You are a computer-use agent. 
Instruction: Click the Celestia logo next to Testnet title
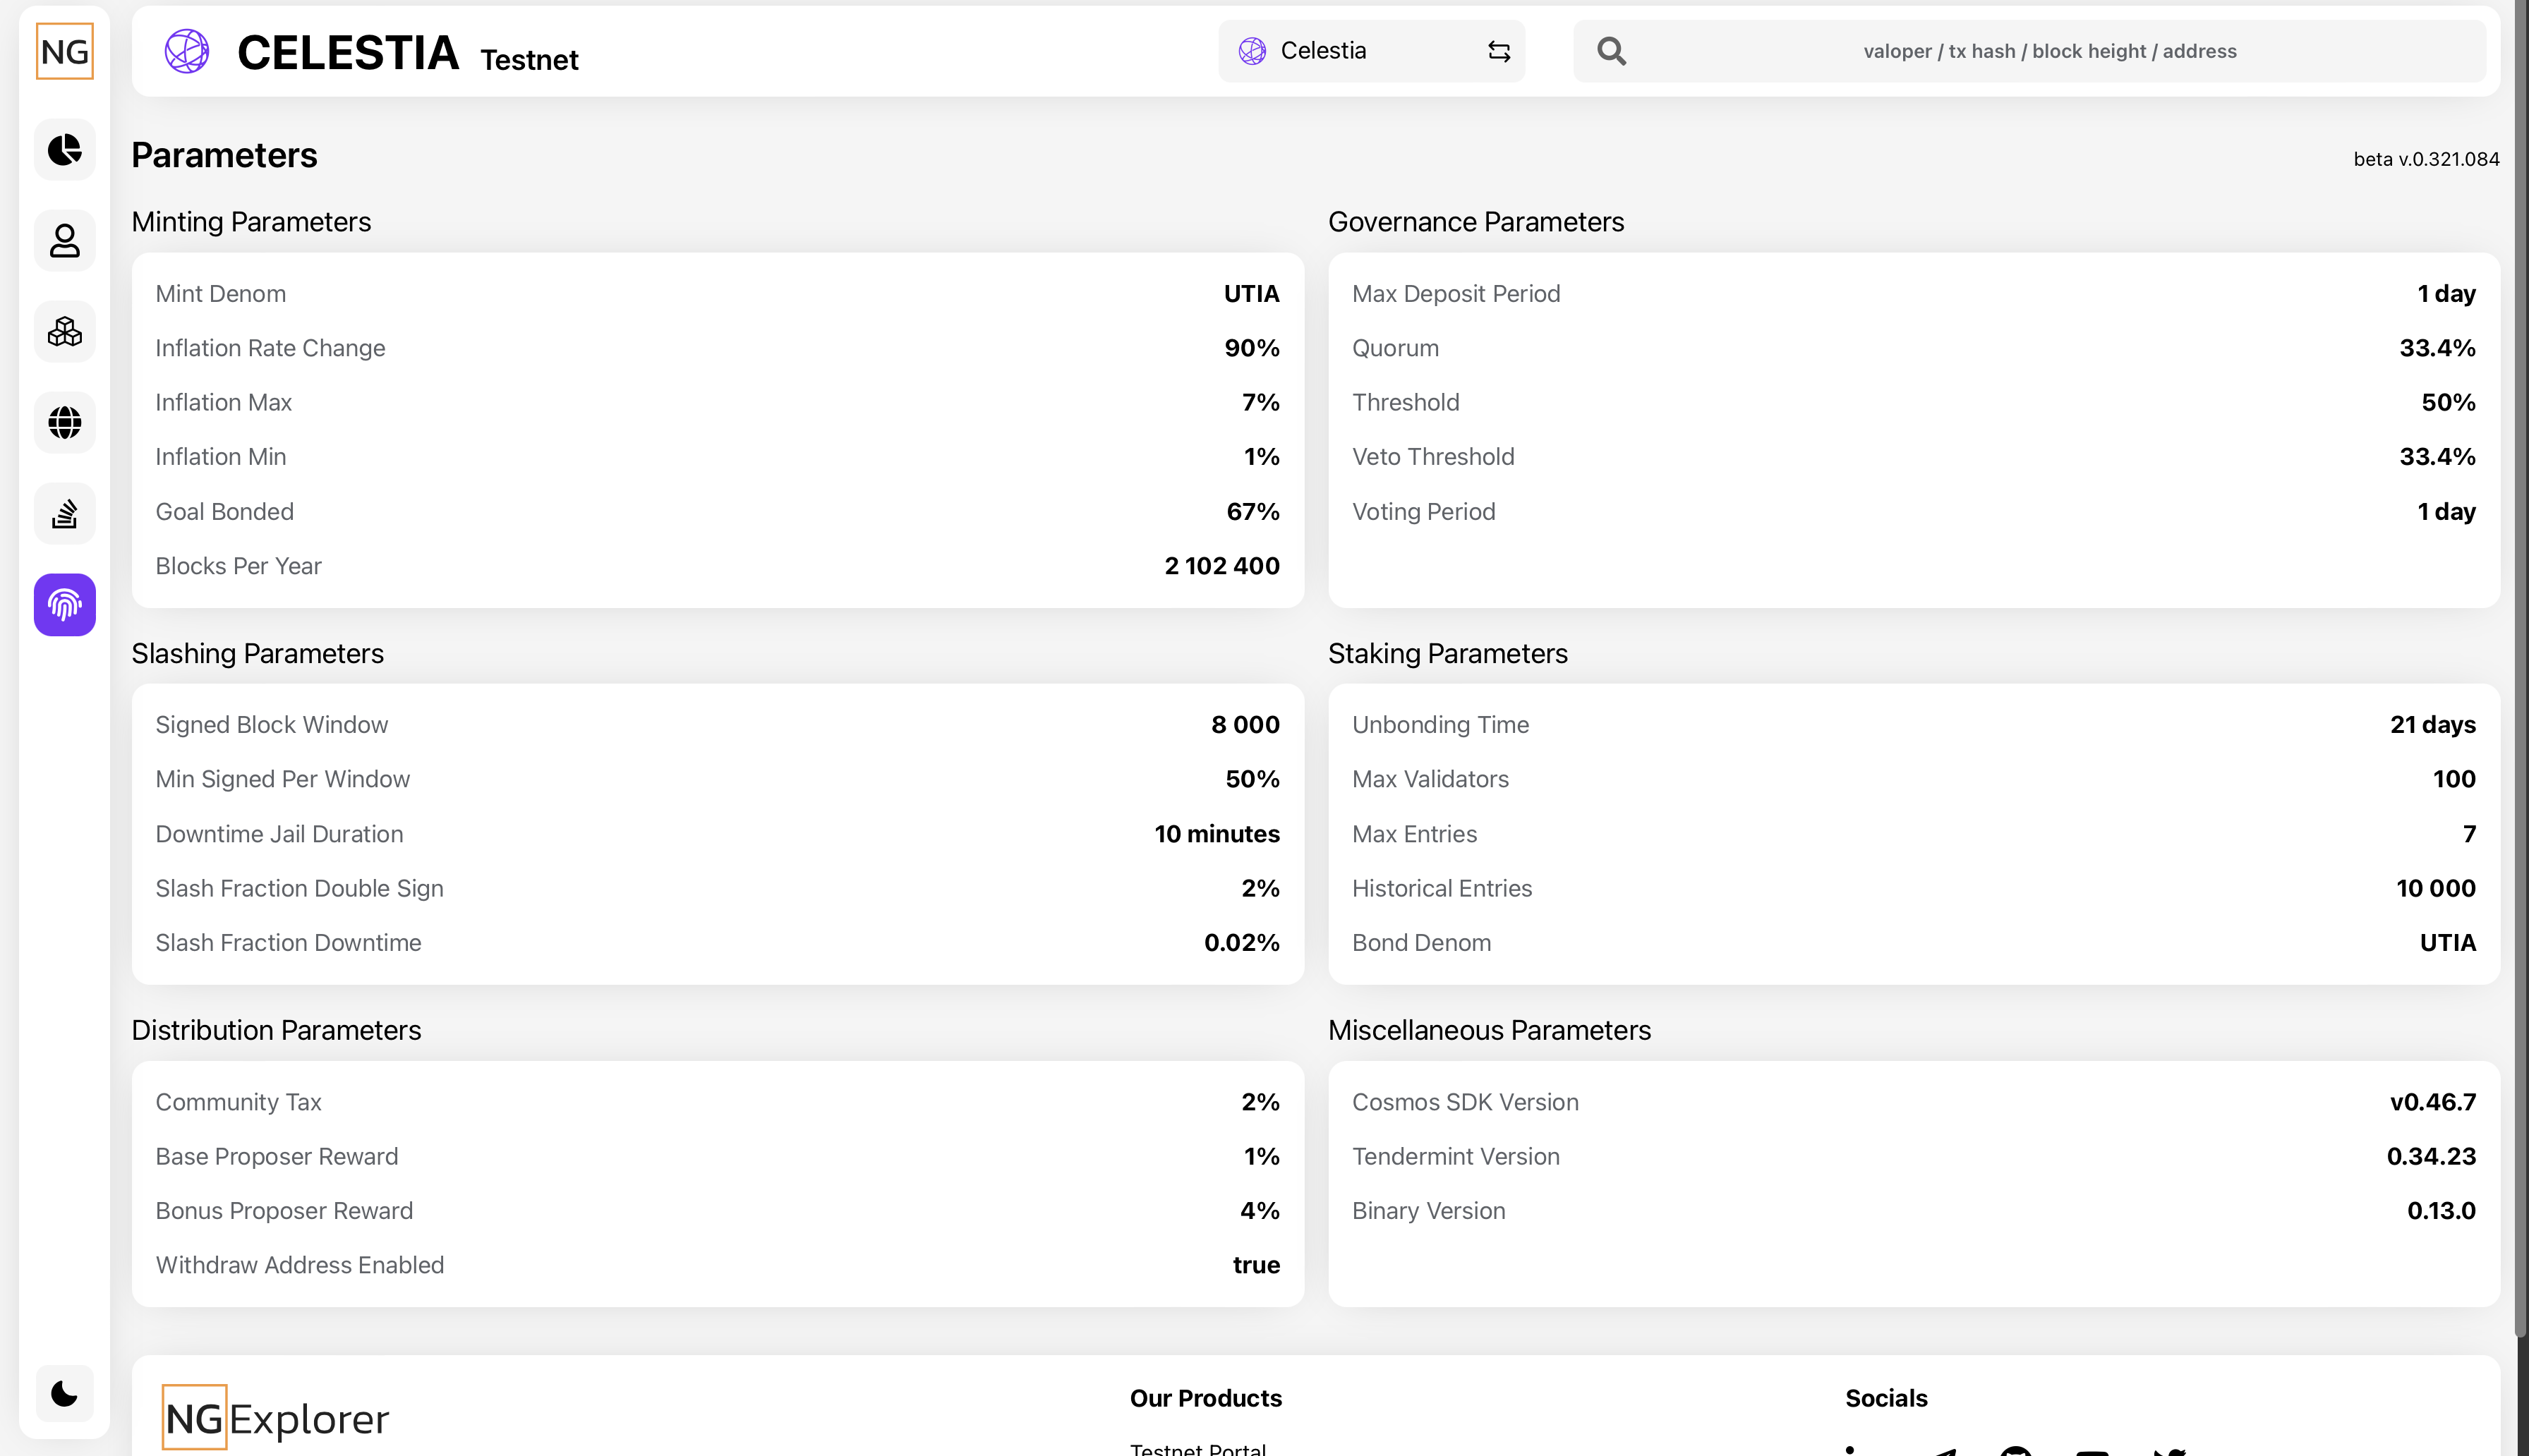pos(187,51)
